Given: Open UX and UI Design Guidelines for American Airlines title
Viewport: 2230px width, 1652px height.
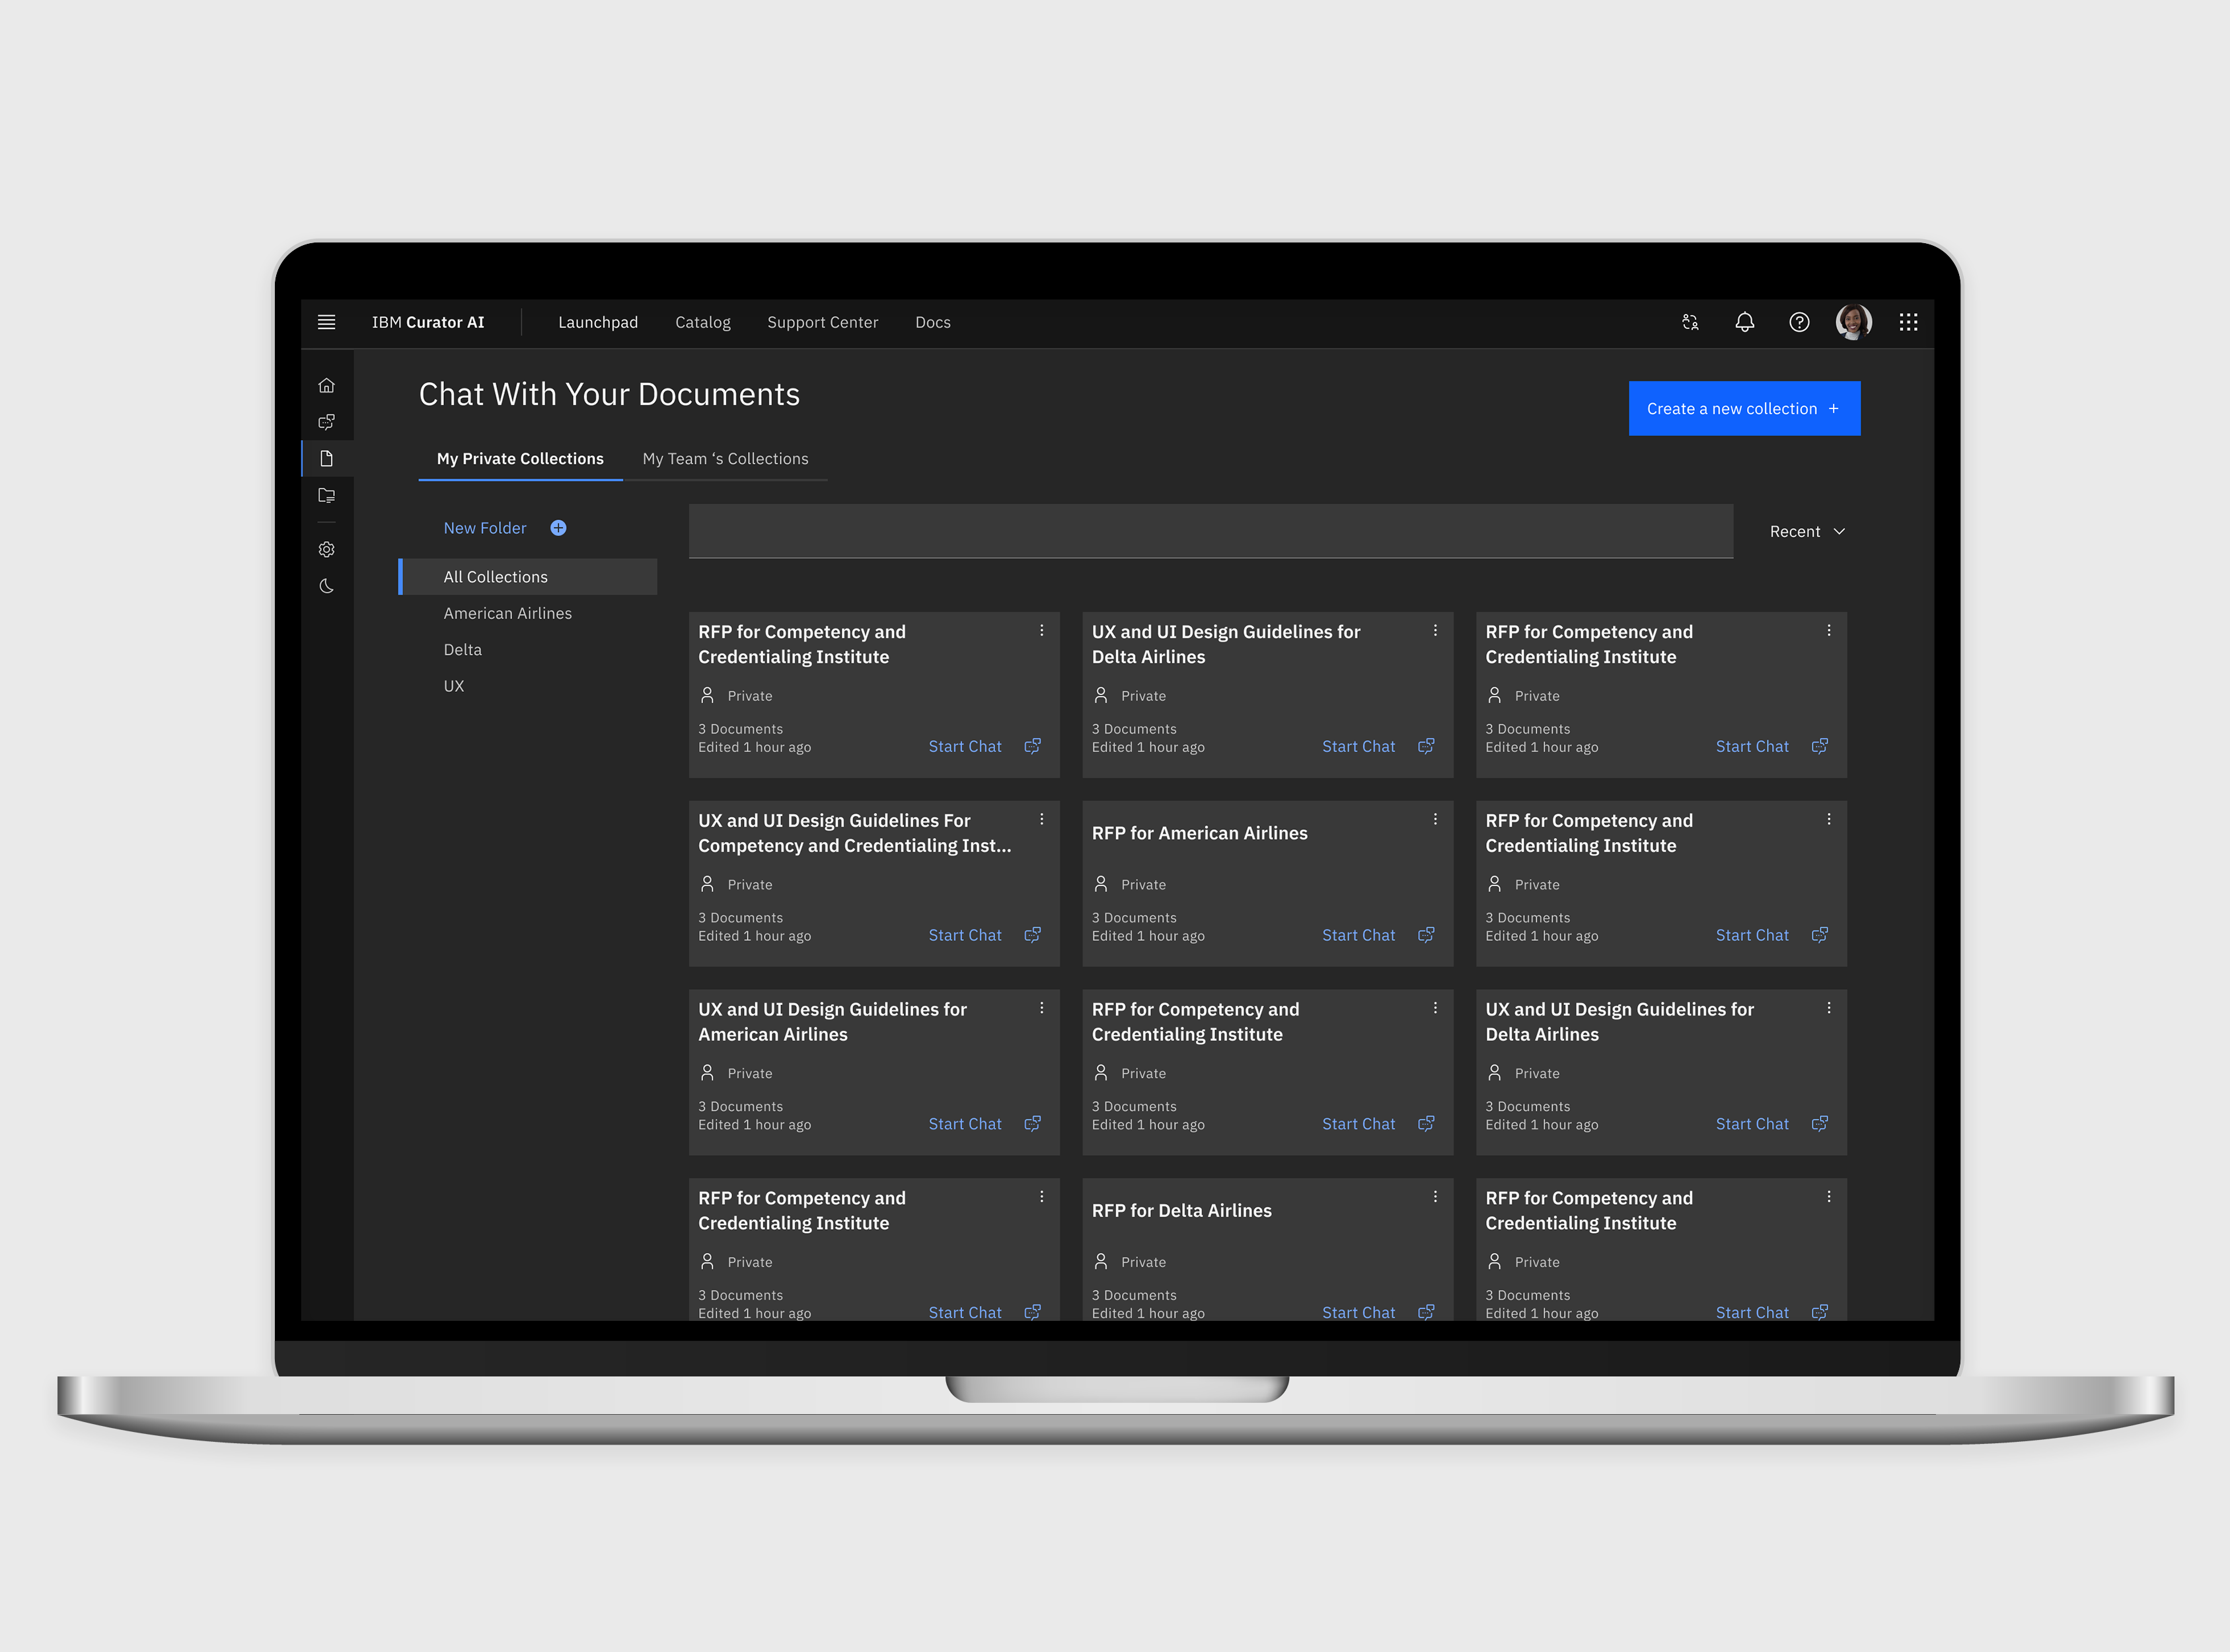Looking at the screenshot, I should pyautogui.click(x=832, y=1021).
